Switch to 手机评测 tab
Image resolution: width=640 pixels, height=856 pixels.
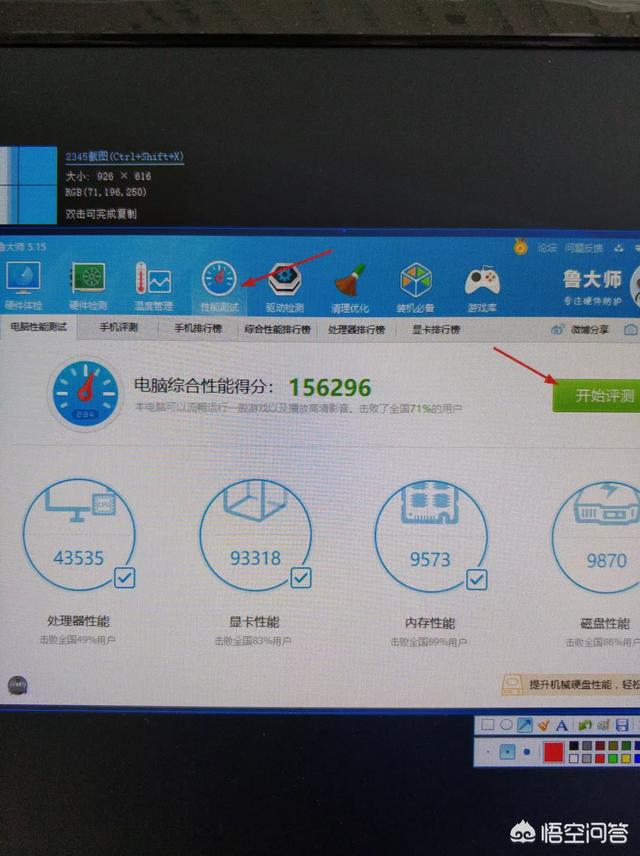click(118, 328)
